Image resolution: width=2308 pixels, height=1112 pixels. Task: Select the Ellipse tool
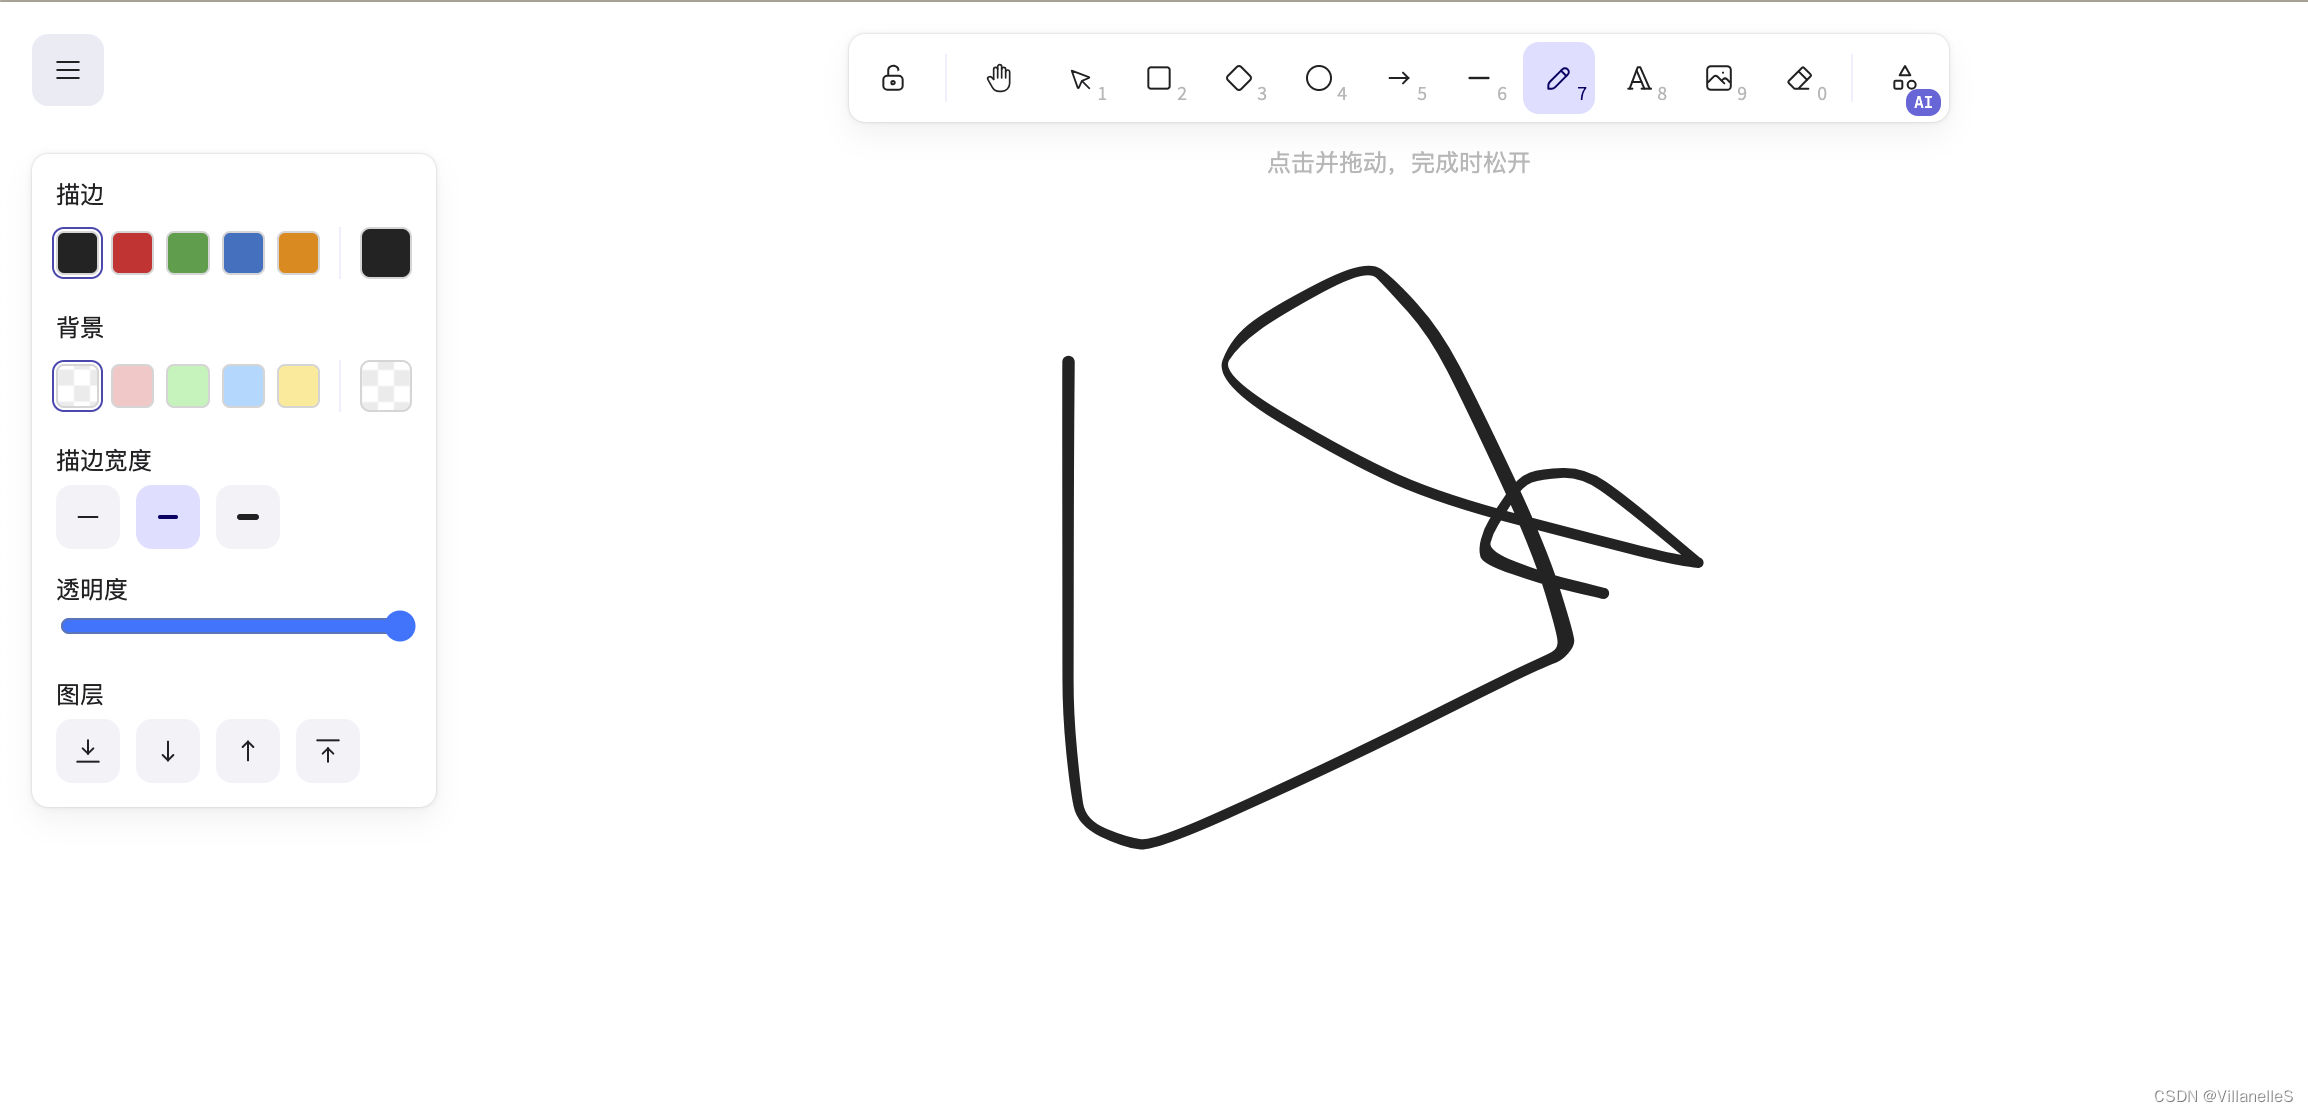coord(1319,78)
